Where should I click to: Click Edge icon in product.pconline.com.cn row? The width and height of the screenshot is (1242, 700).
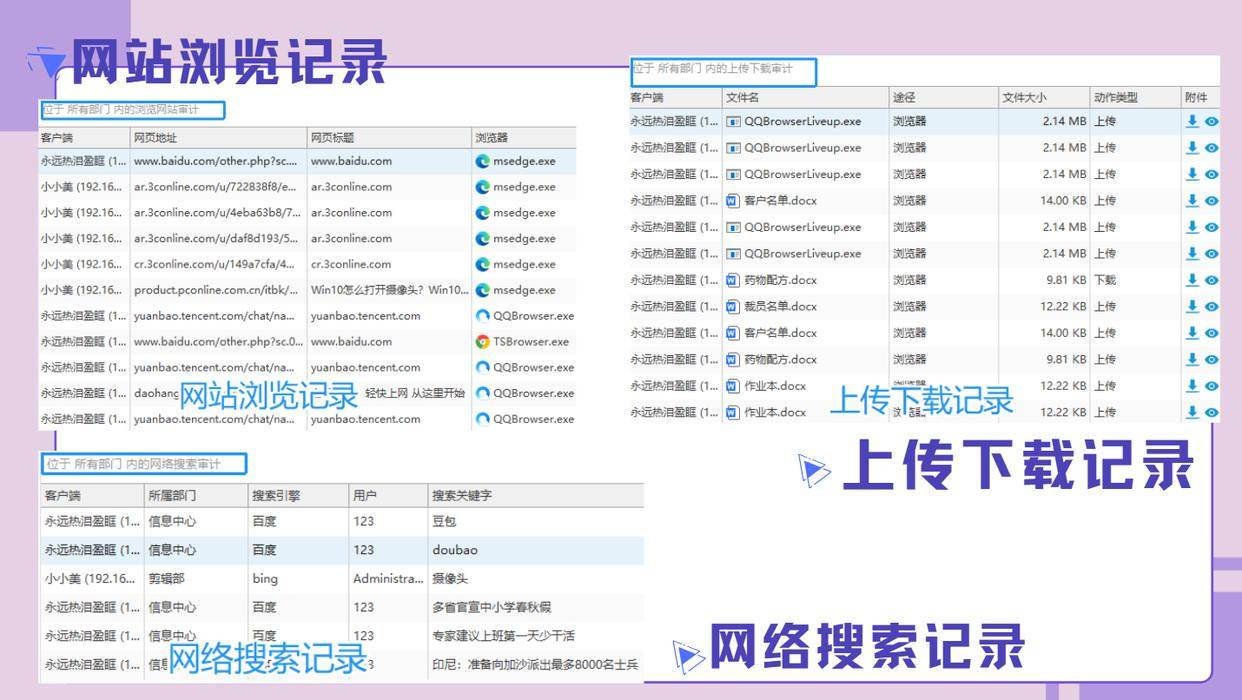tap(483, 290)
